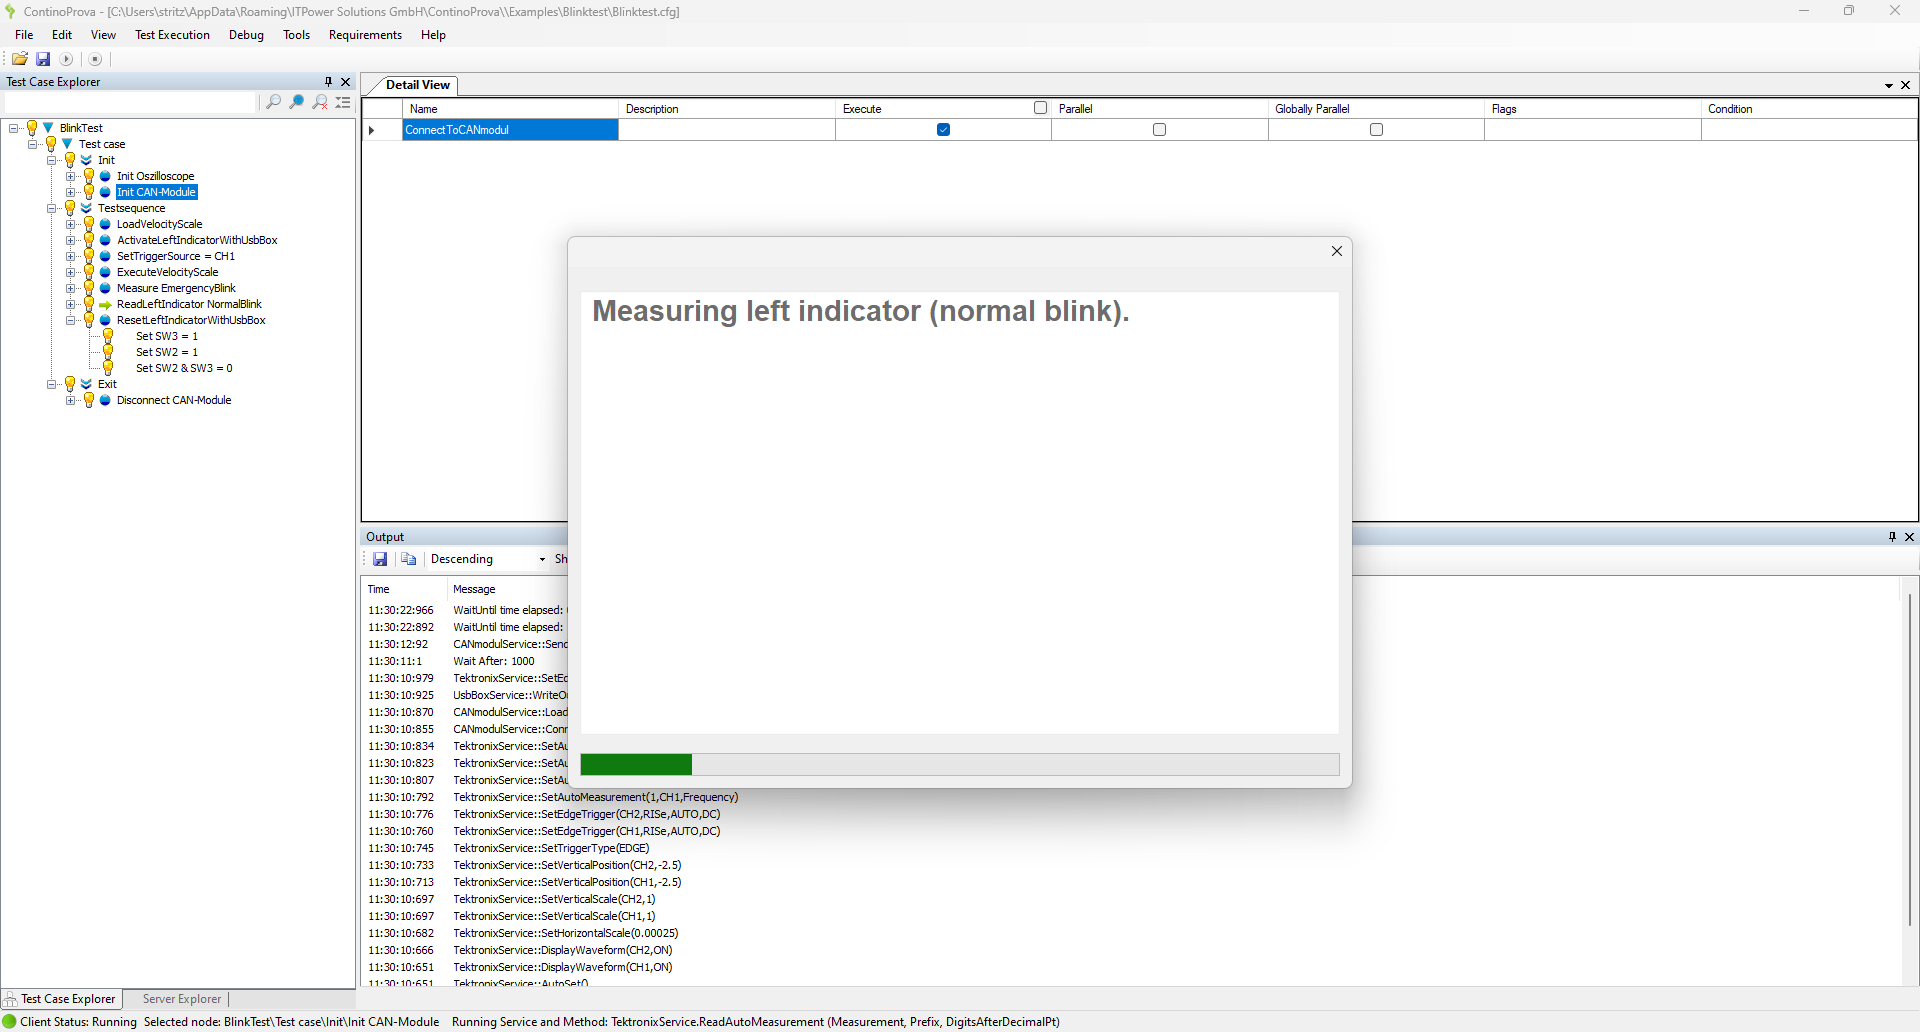The height and width of the screenshot is (1032, 1920).
Task: Click the save icon in main toolbar
Action: (43, 59)
